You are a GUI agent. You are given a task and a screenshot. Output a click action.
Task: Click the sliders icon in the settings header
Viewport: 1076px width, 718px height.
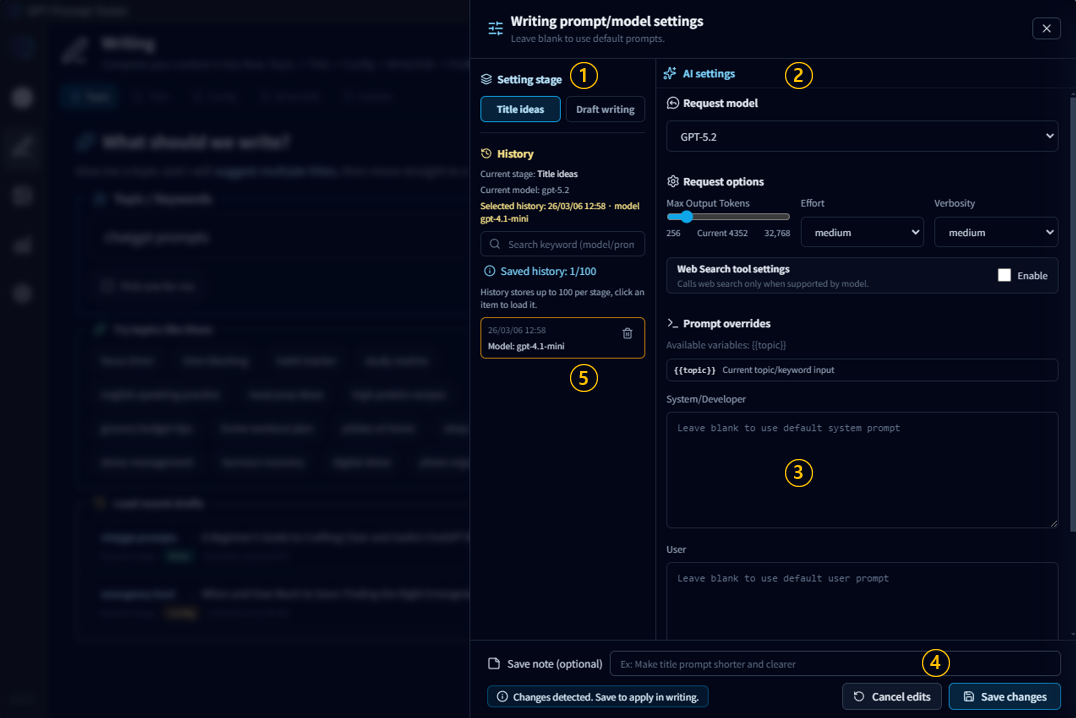point(495,28)
